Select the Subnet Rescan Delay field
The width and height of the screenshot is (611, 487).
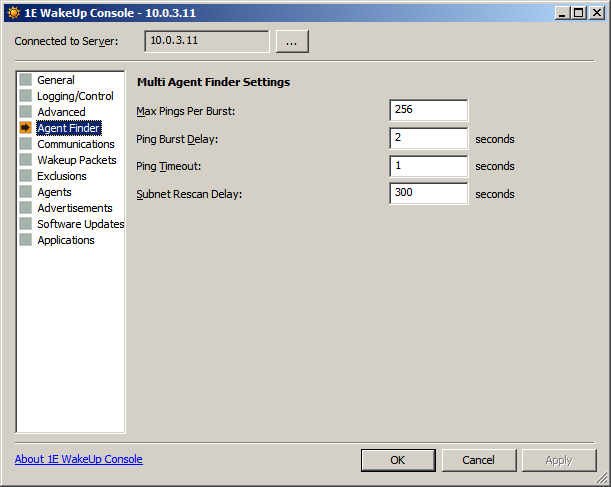pyautogui.click(x=429, y=193)
